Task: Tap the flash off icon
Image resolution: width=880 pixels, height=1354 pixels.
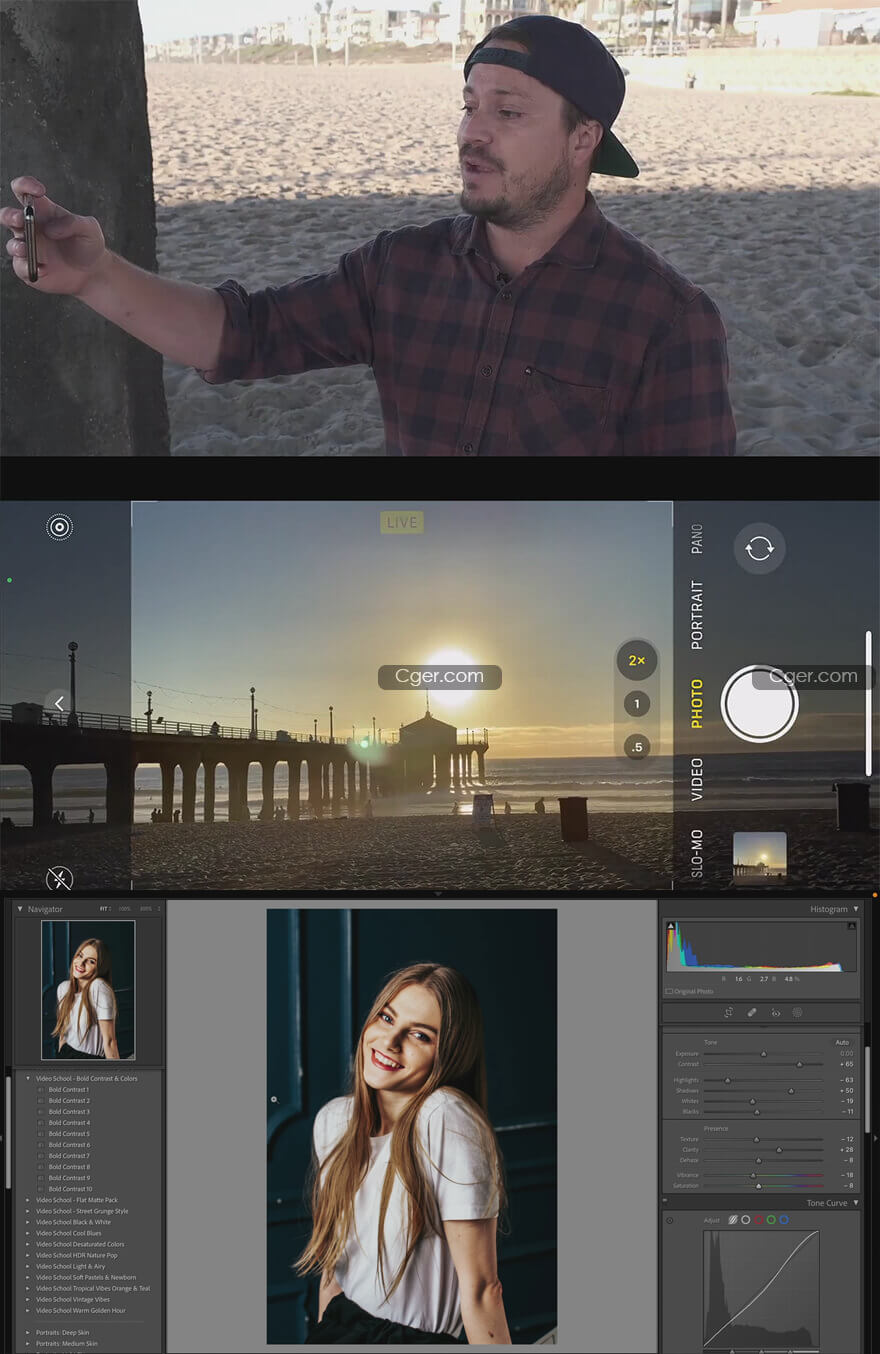Action: click(59, 879)
